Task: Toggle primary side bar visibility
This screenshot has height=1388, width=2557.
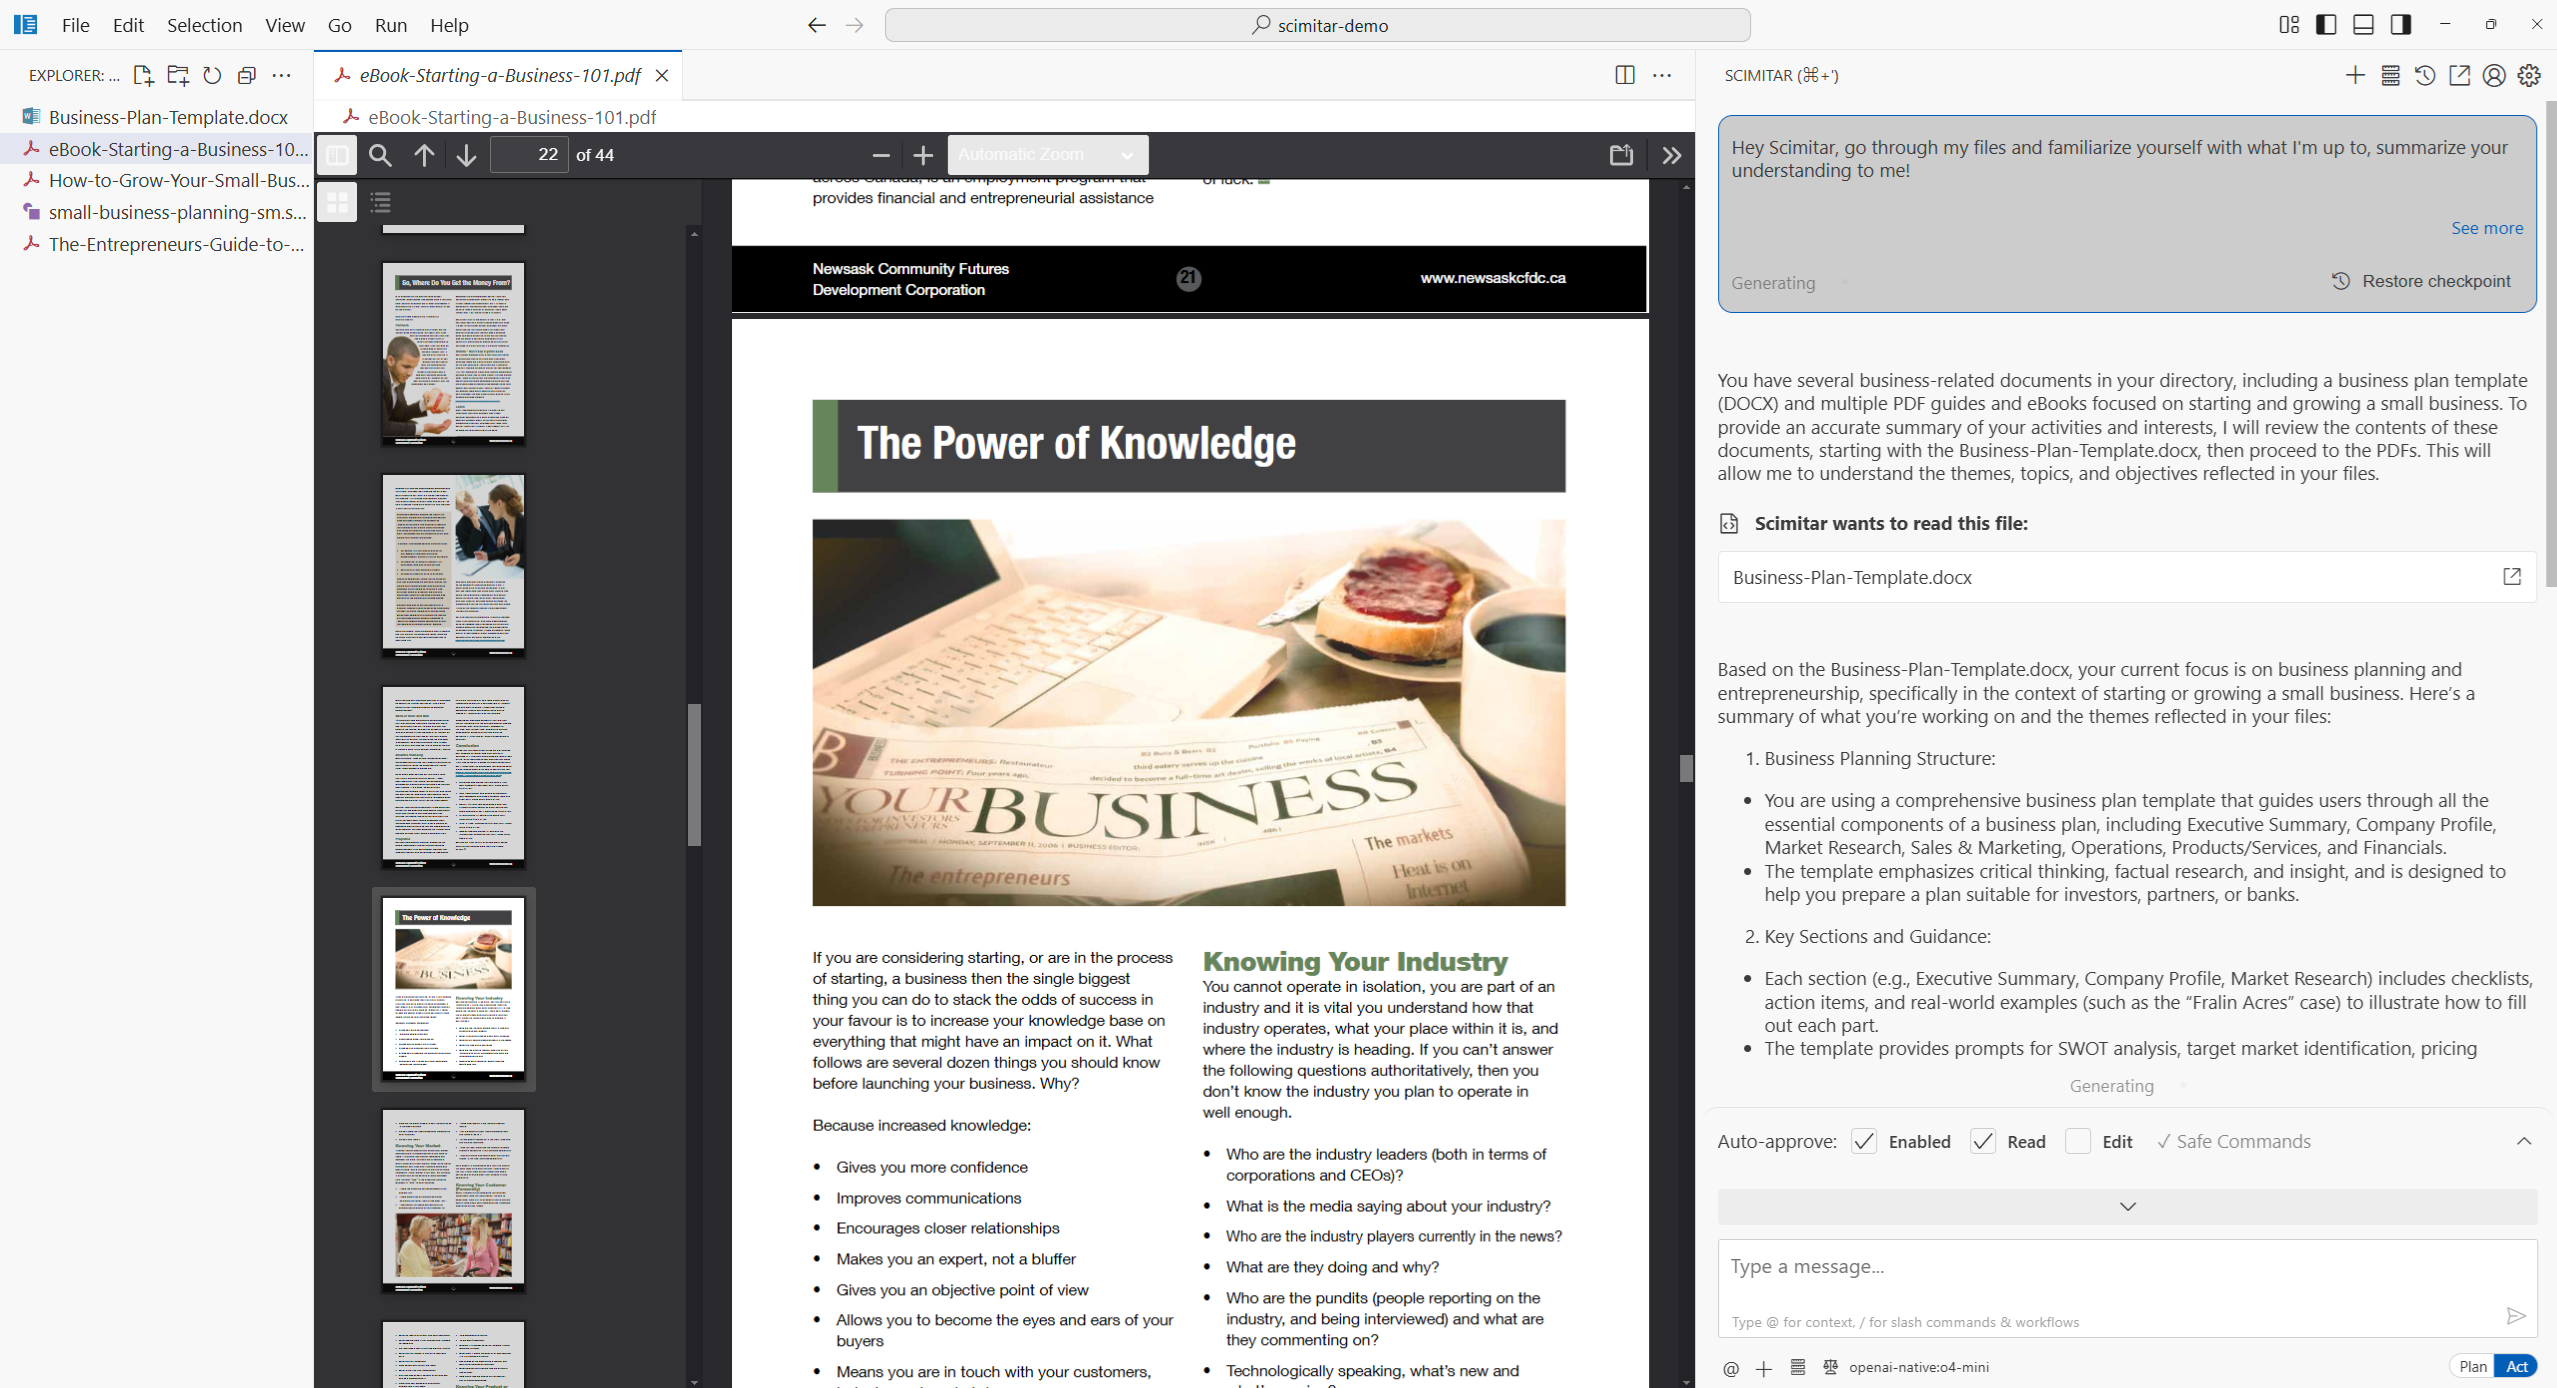Action: point(2326,25)
